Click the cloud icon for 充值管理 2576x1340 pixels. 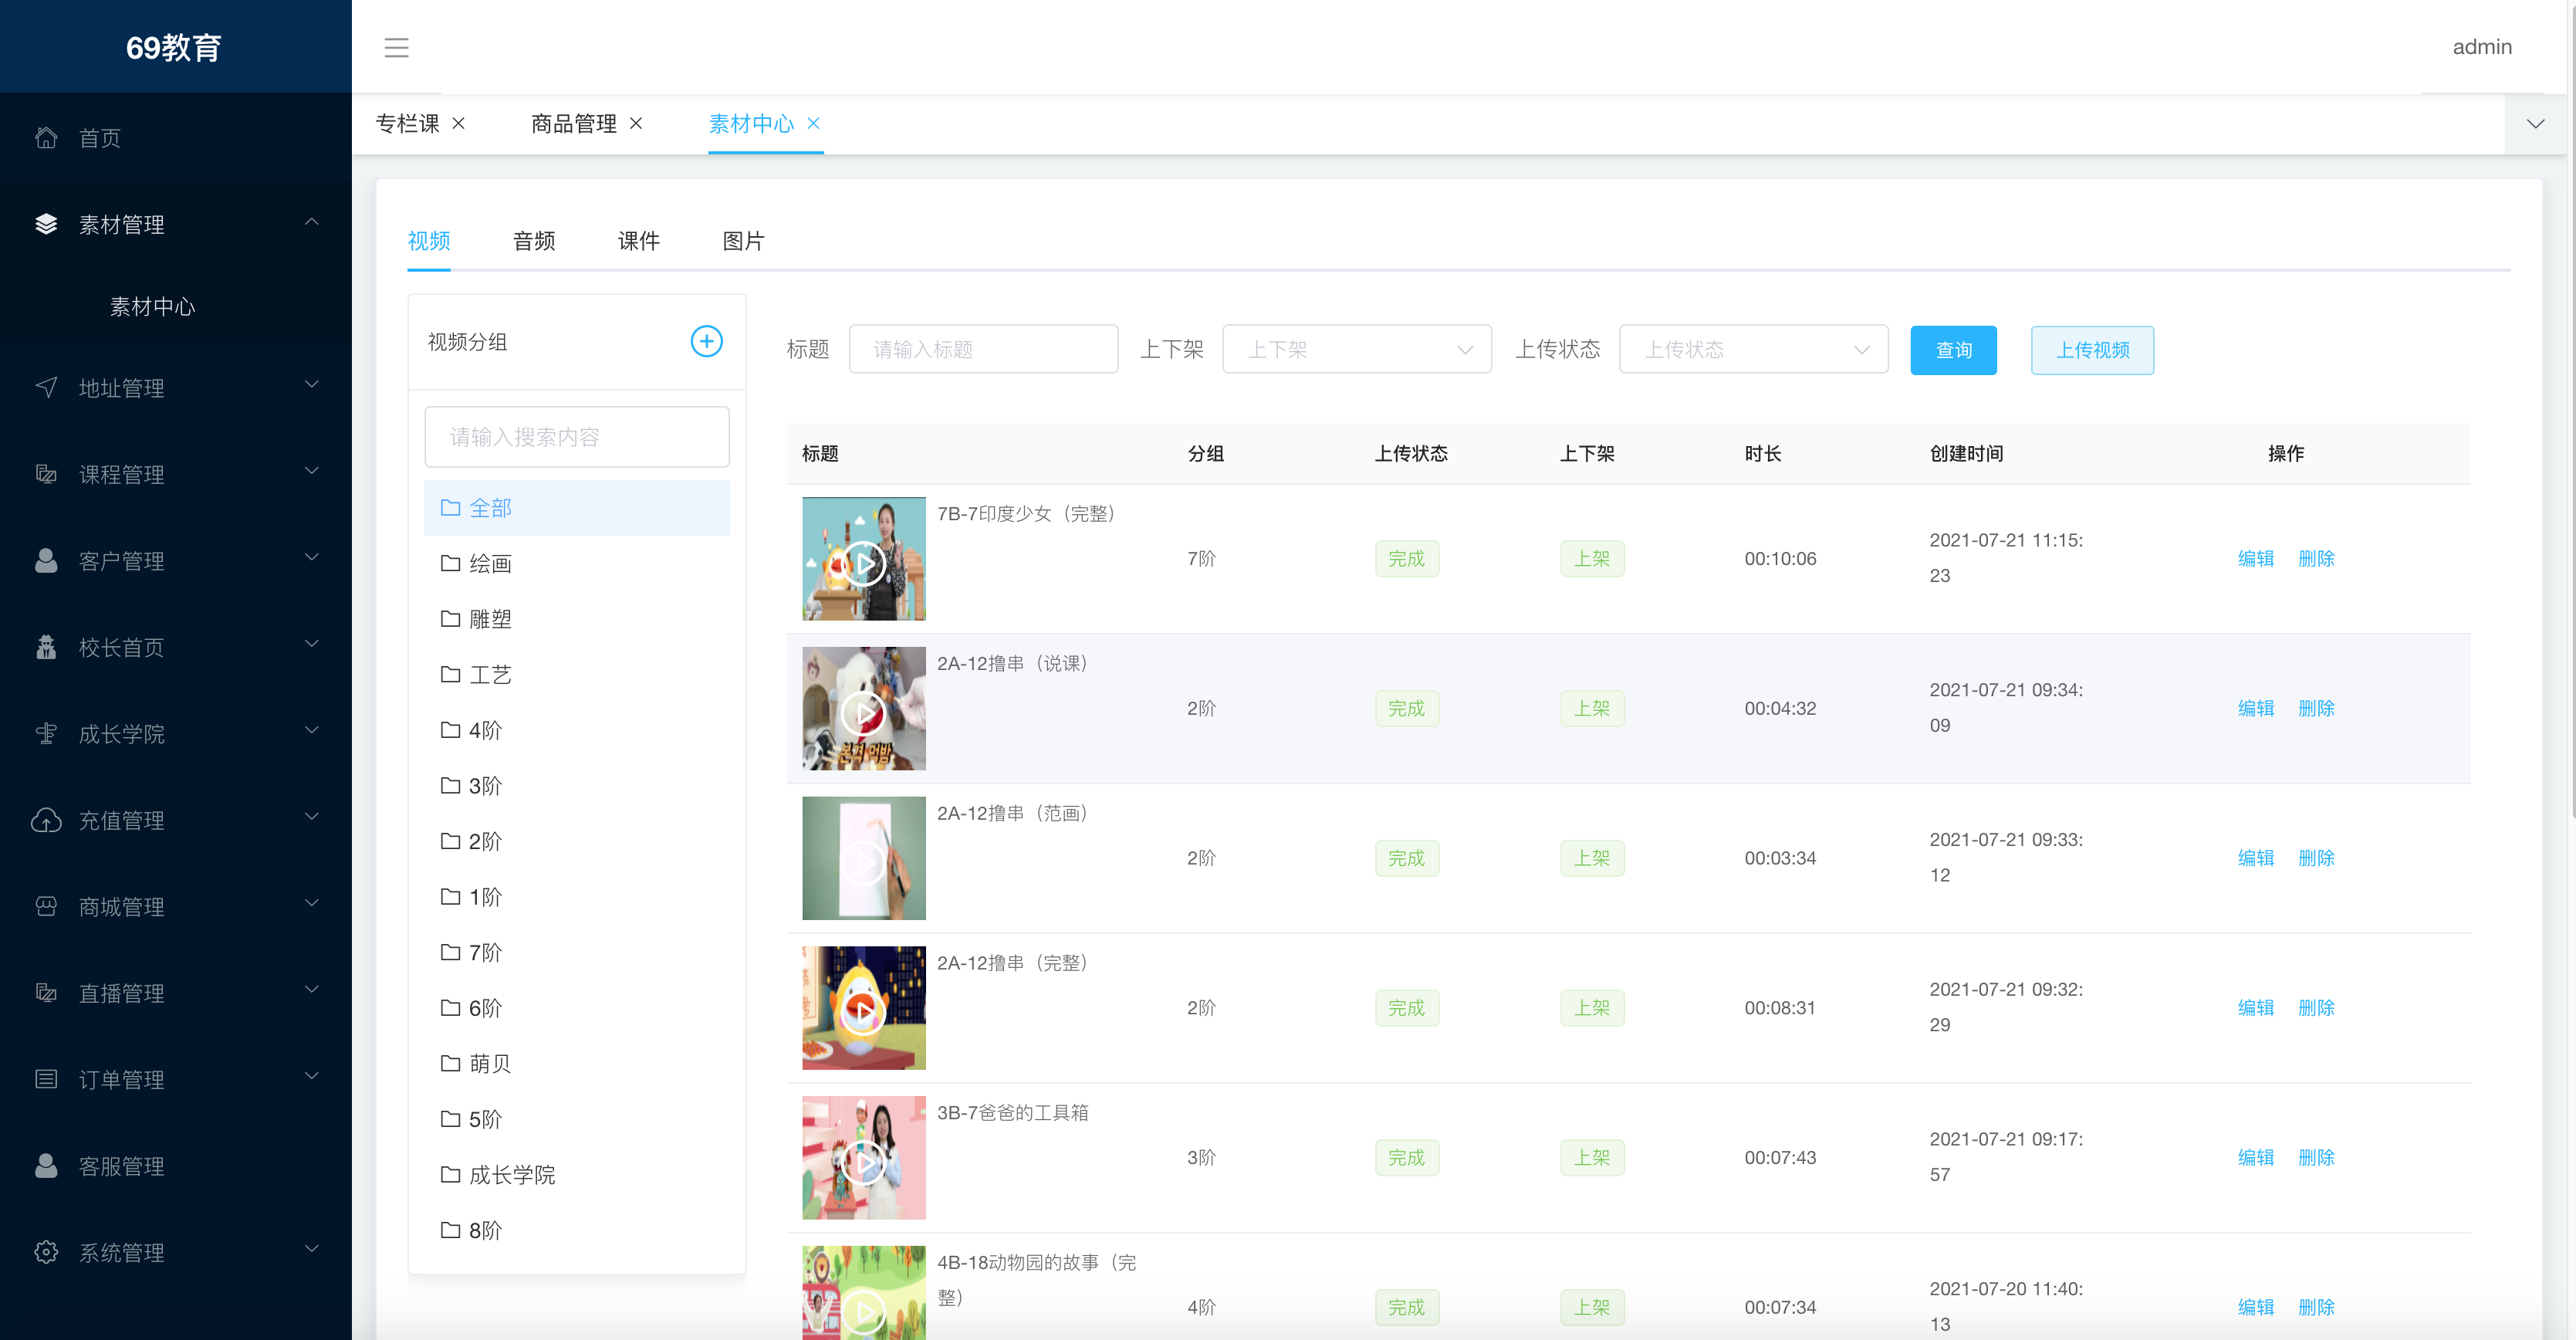(46, 820)
